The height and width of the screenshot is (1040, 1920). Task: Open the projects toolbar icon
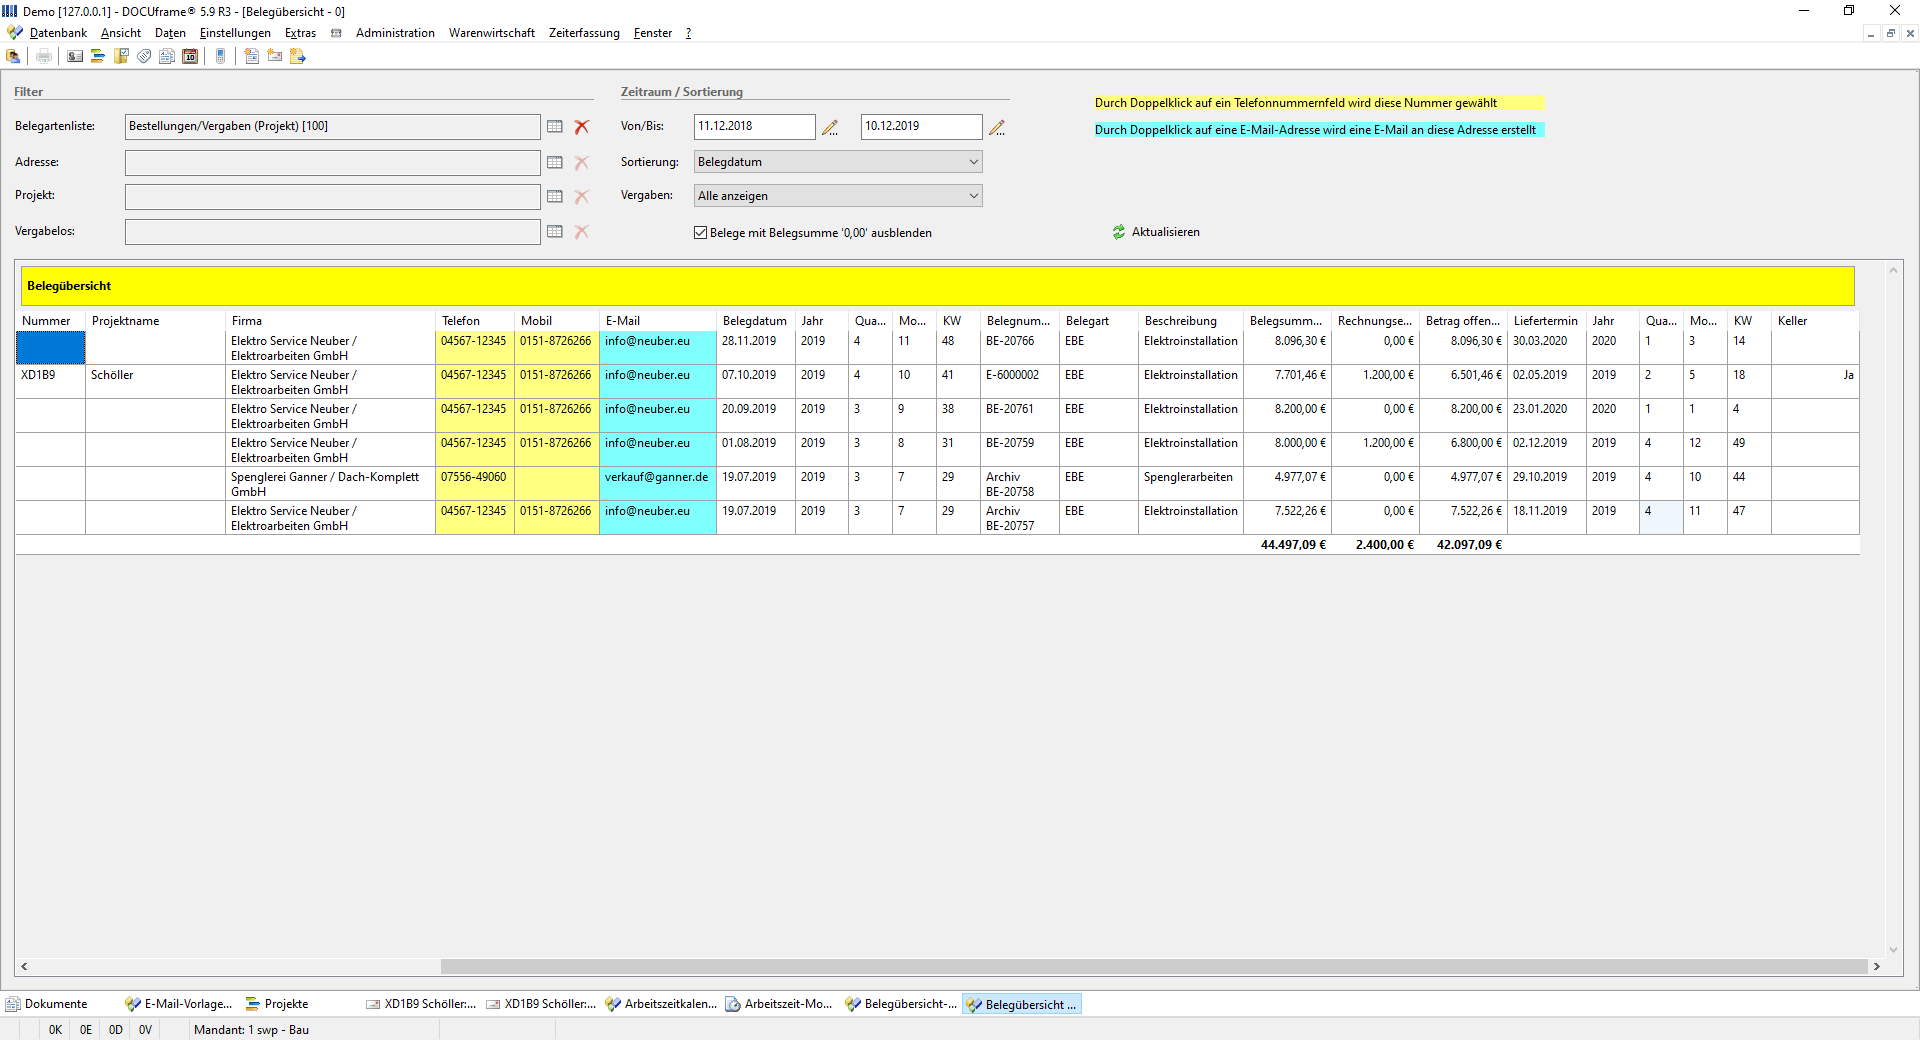click(98, 56)
